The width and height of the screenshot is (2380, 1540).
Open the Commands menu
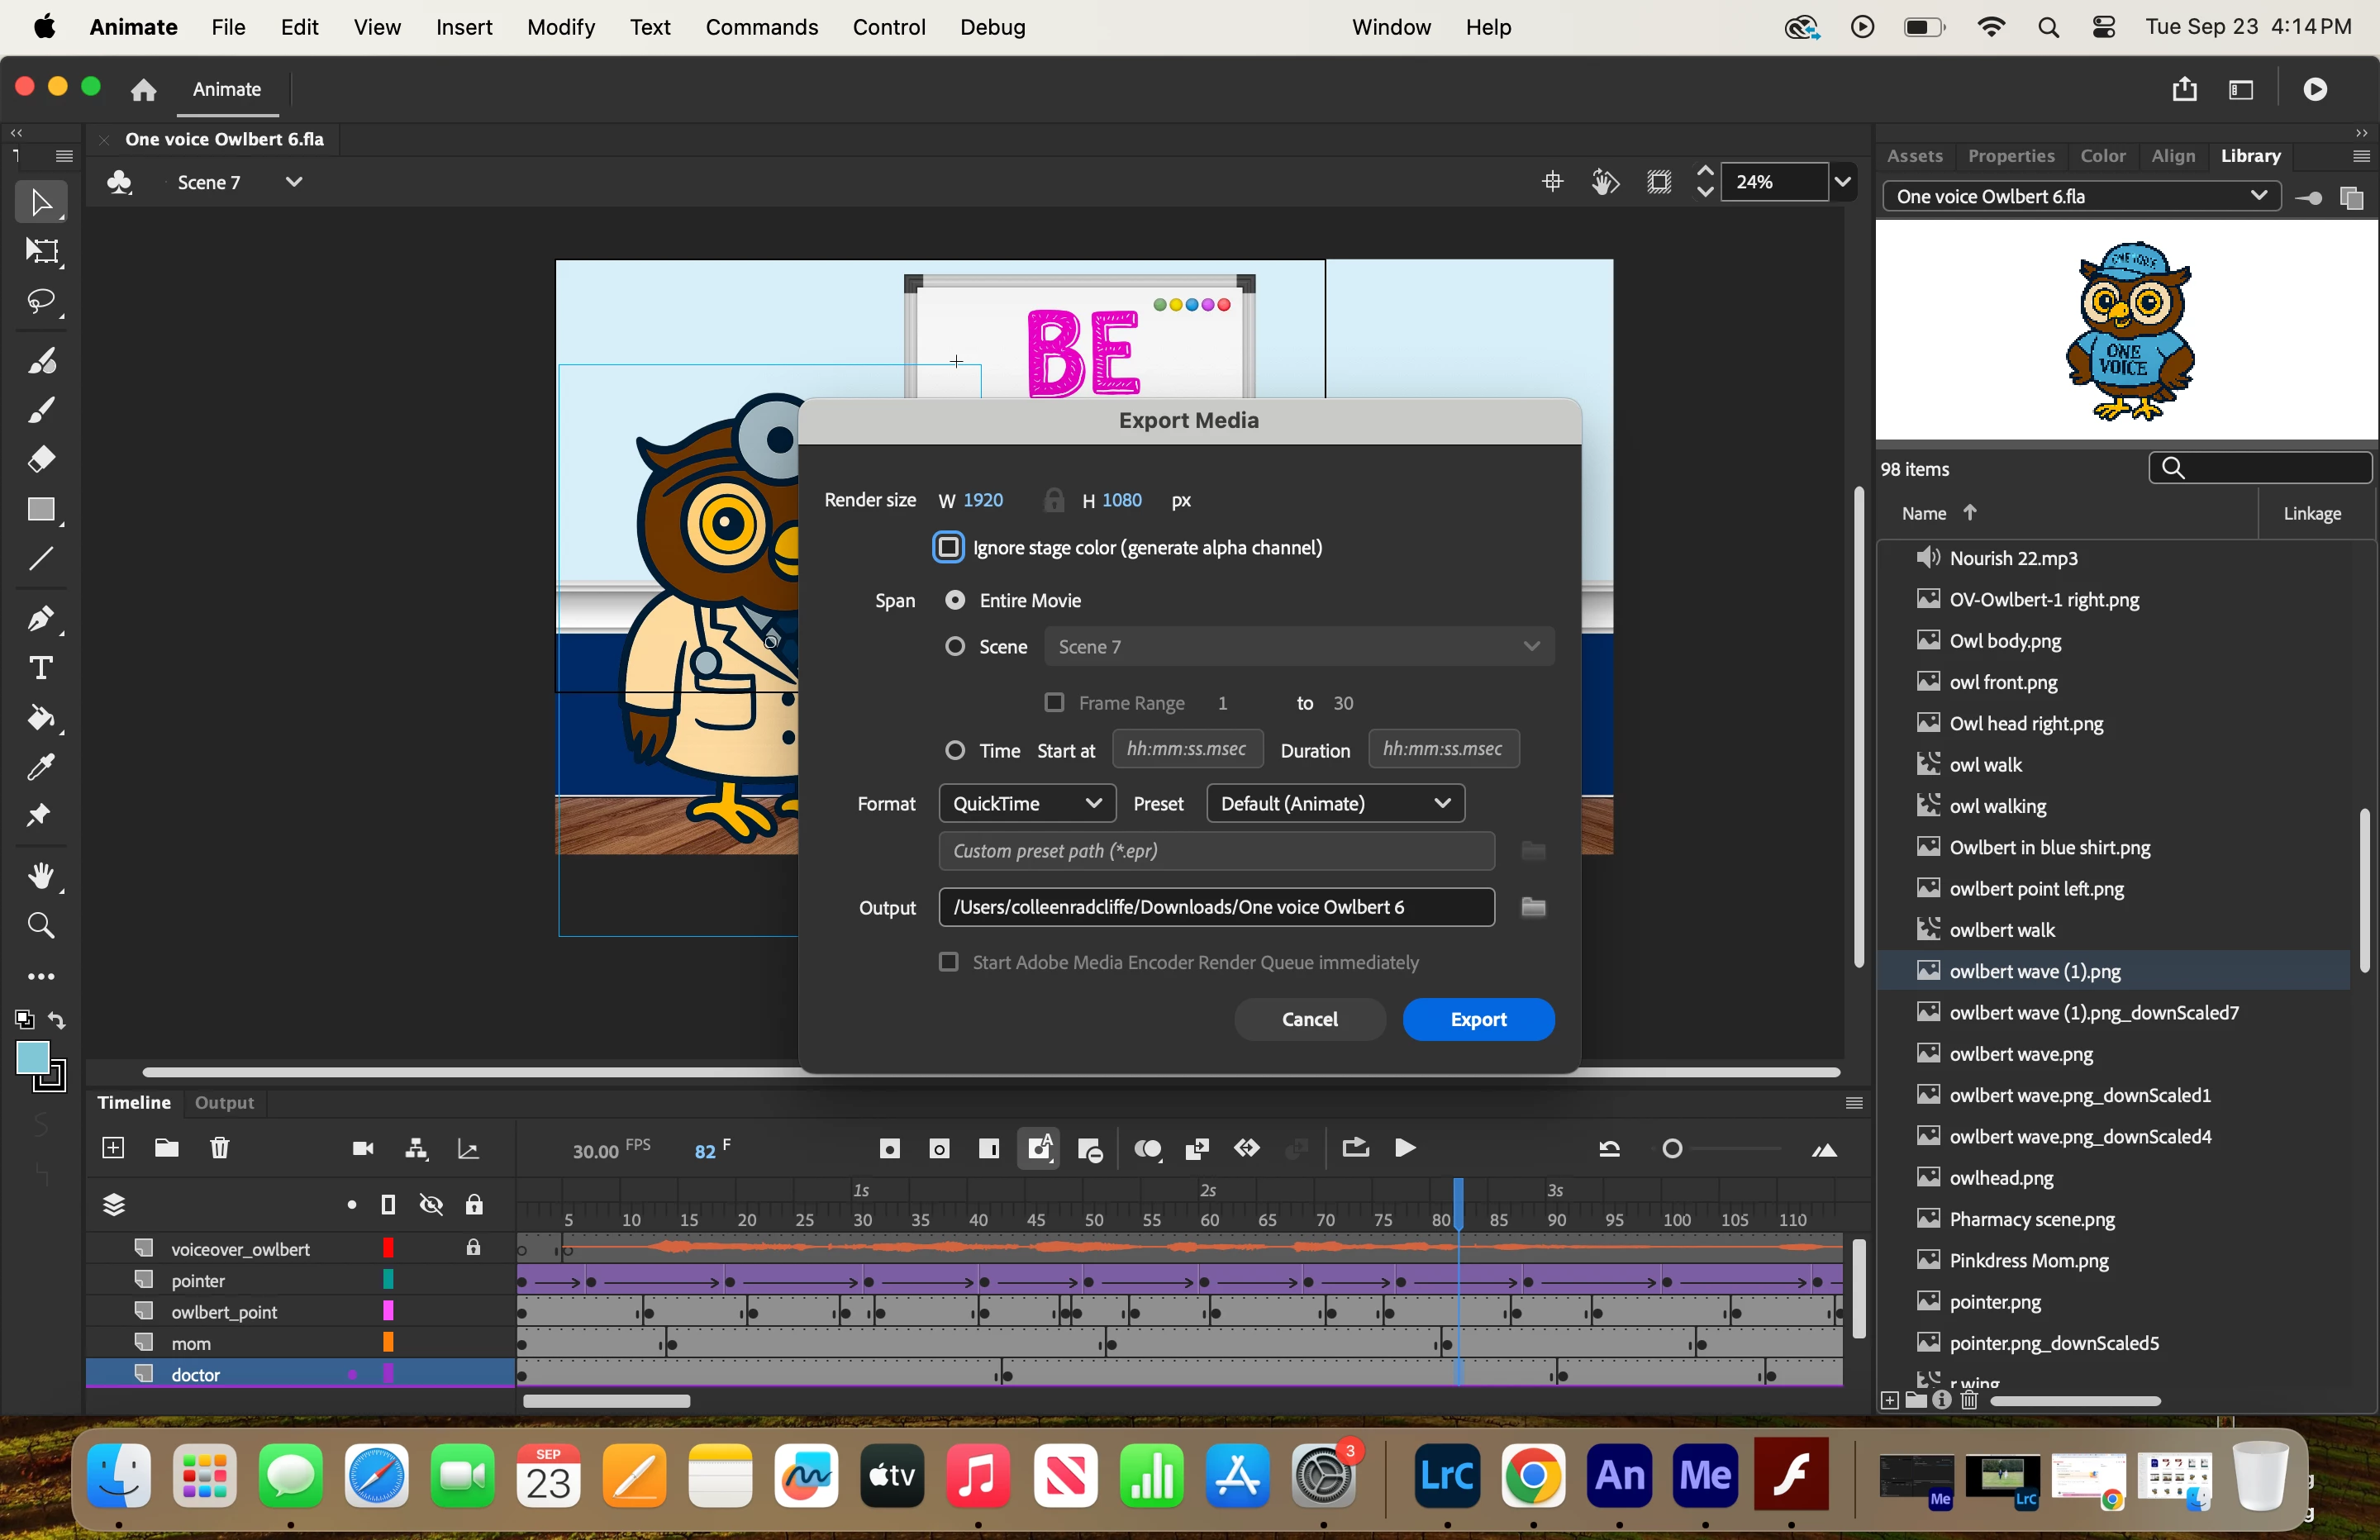pos(761,27)
